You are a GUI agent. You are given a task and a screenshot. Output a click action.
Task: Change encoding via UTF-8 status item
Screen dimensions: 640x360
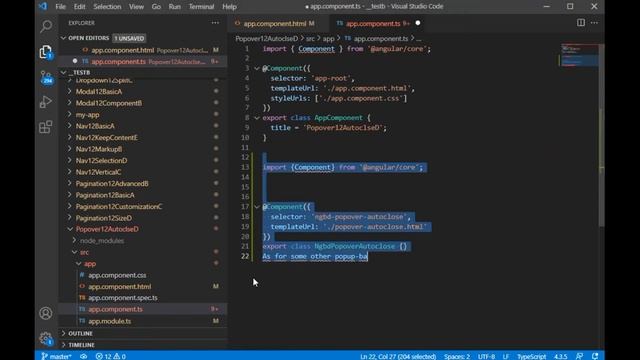486,356
